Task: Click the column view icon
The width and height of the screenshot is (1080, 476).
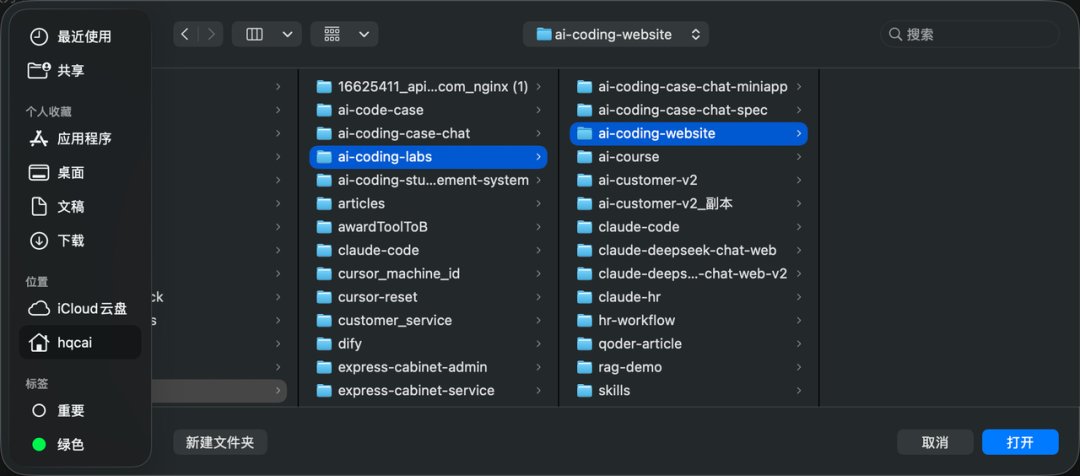Action: tap(254, 34)
